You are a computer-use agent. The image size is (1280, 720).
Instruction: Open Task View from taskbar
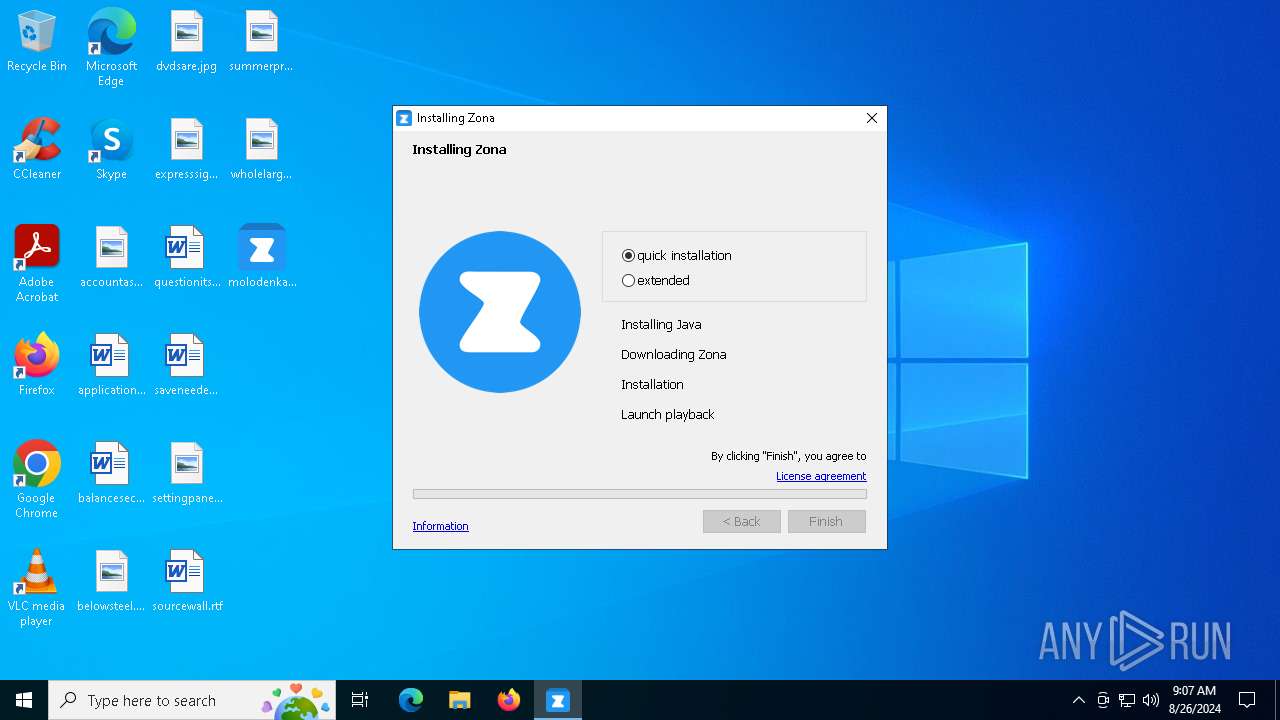coord(360,700)
